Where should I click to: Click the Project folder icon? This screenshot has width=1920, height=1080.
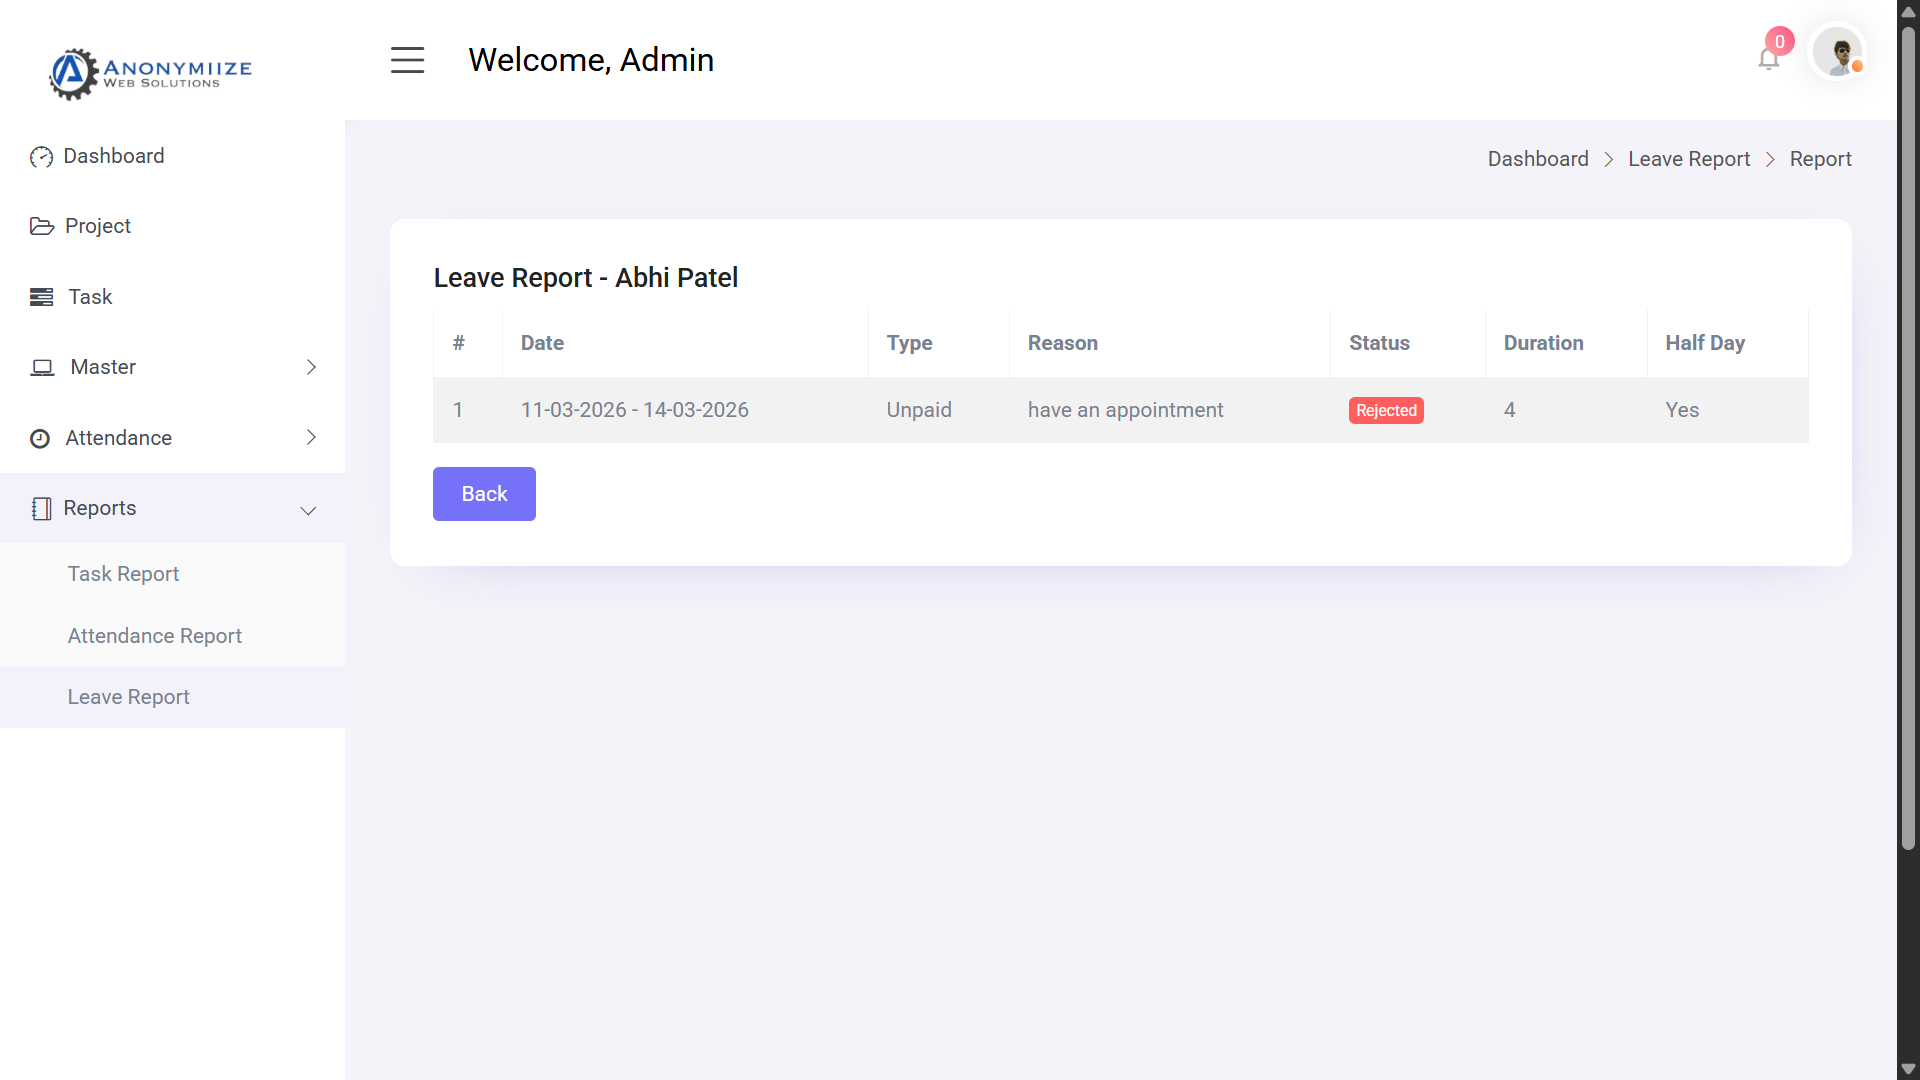[x=42, y=226]
